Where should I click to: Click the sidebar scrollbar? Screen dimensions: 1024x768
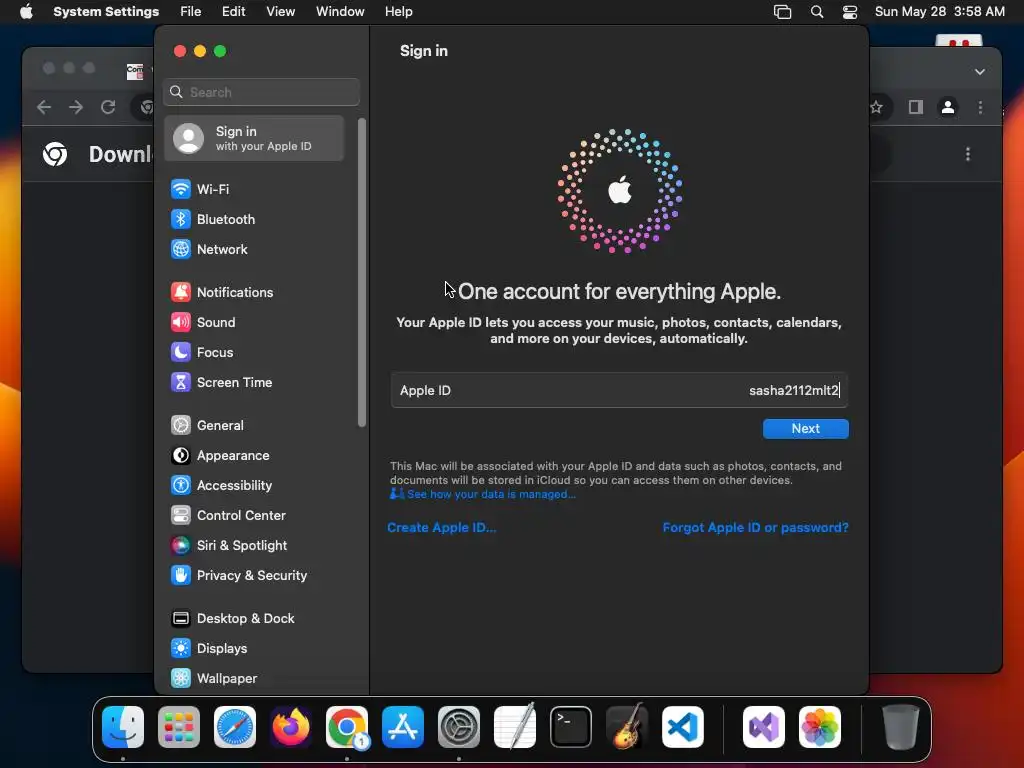(362, 273)
